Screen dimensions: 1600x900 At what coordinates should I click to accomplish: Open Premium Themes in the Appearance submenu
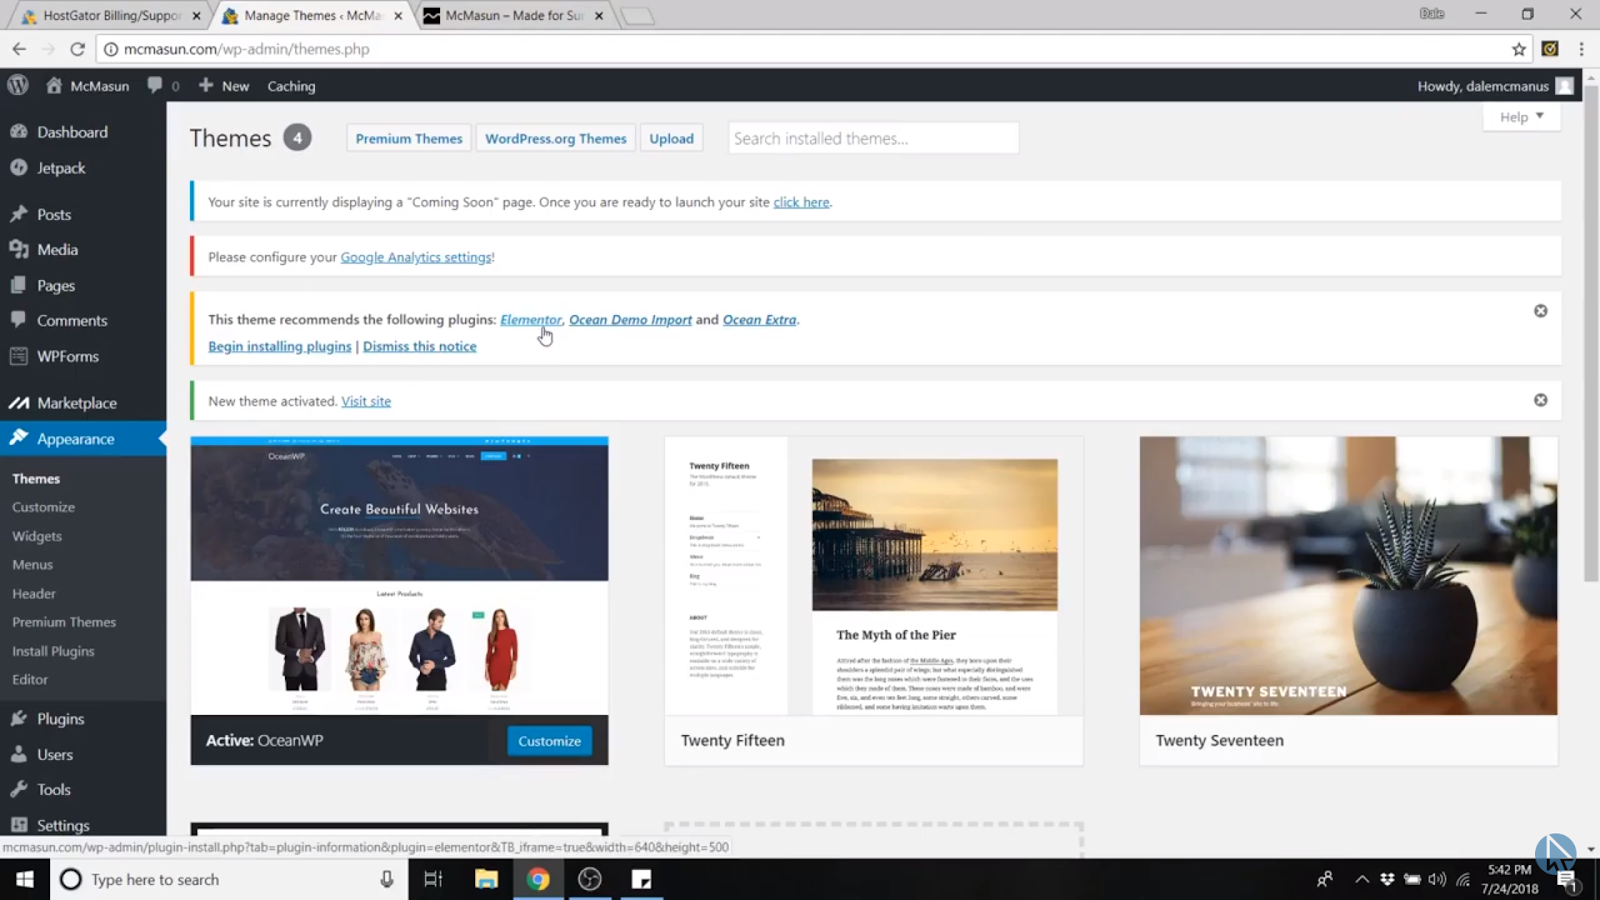(x=64, y=622)
